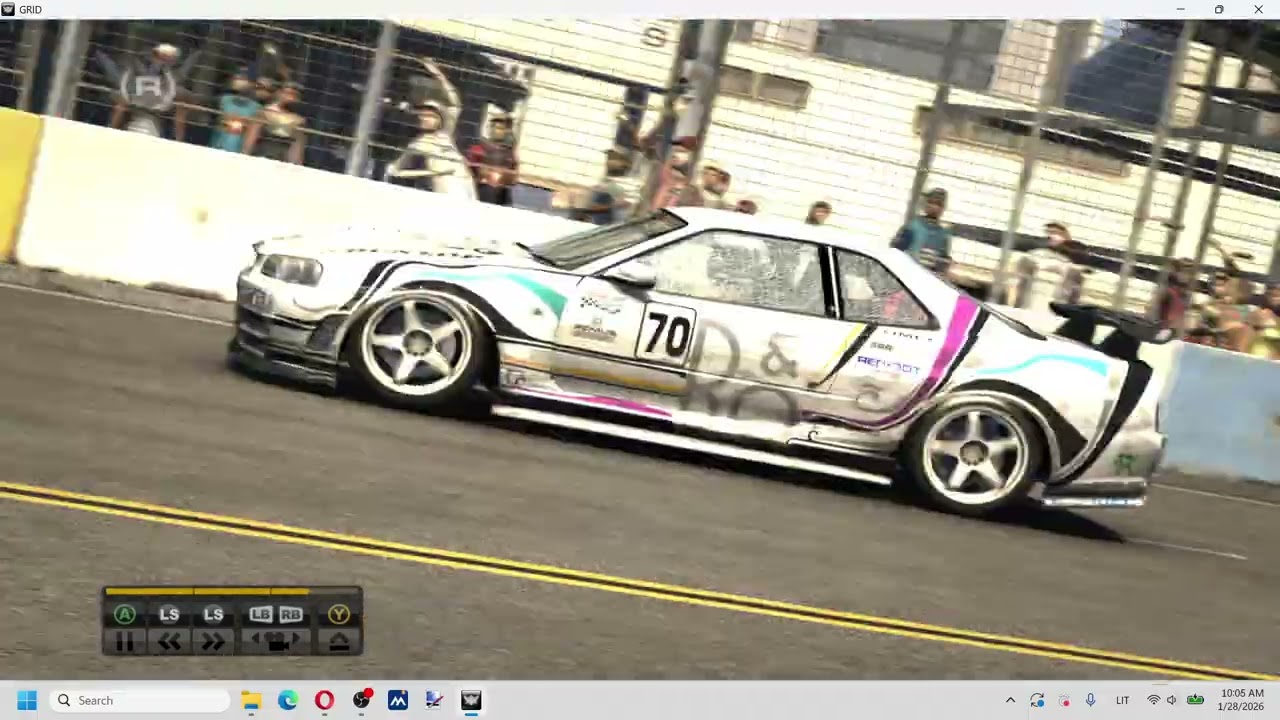Open Wi-Fi network settings icon
The height and width of the screenshot is (720, 1280).
[x=1154, y=700]
